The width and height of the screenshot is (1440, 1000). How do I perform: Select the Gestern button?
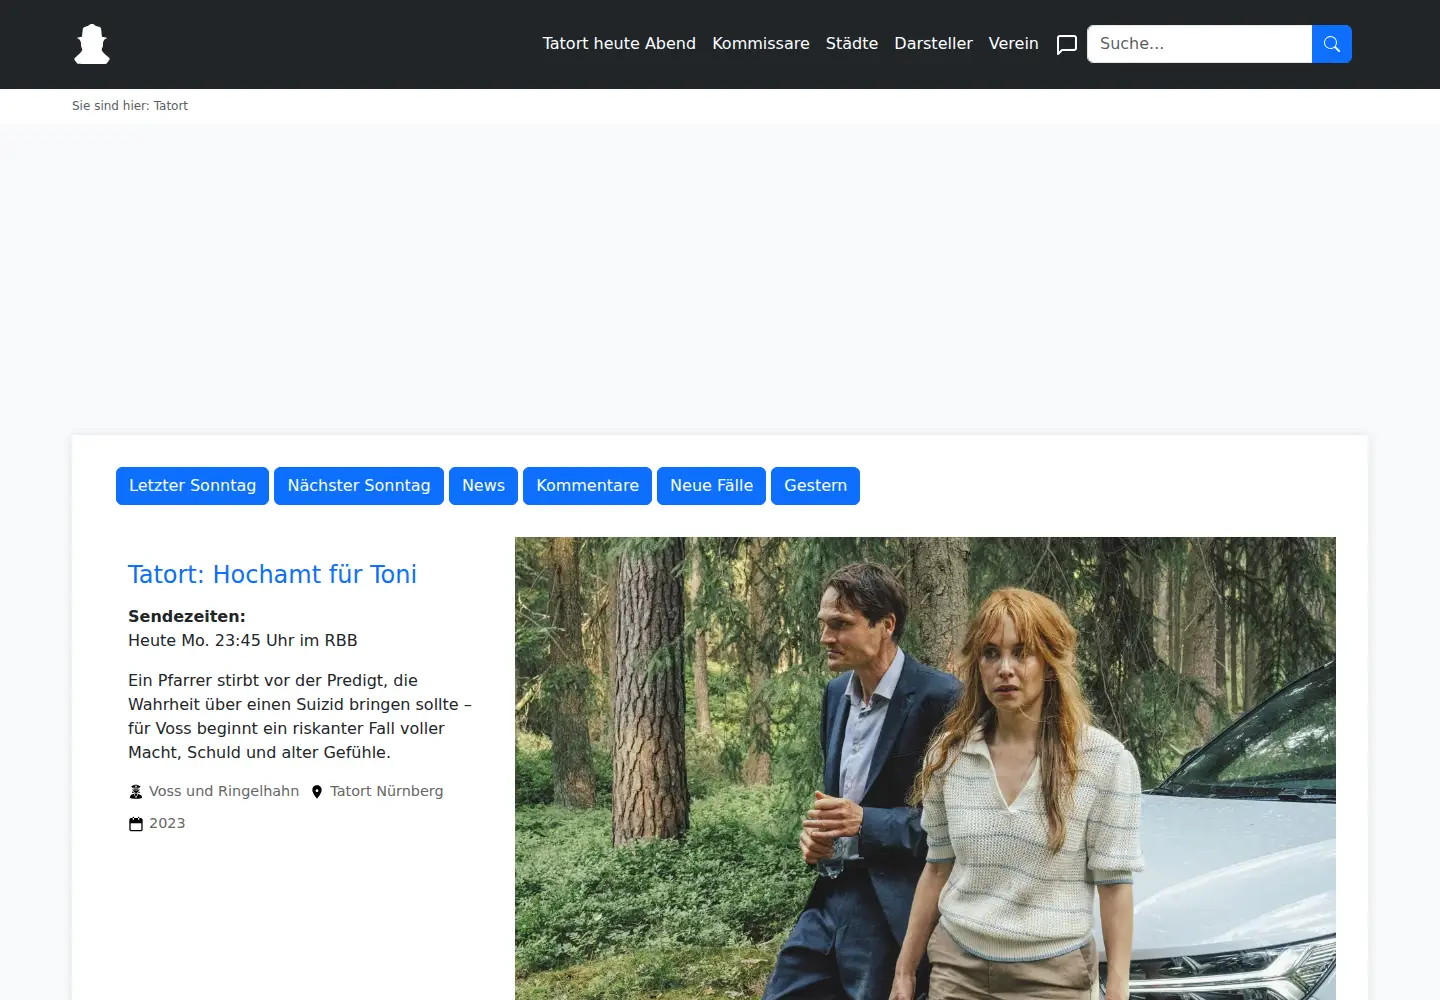point(815,486)
